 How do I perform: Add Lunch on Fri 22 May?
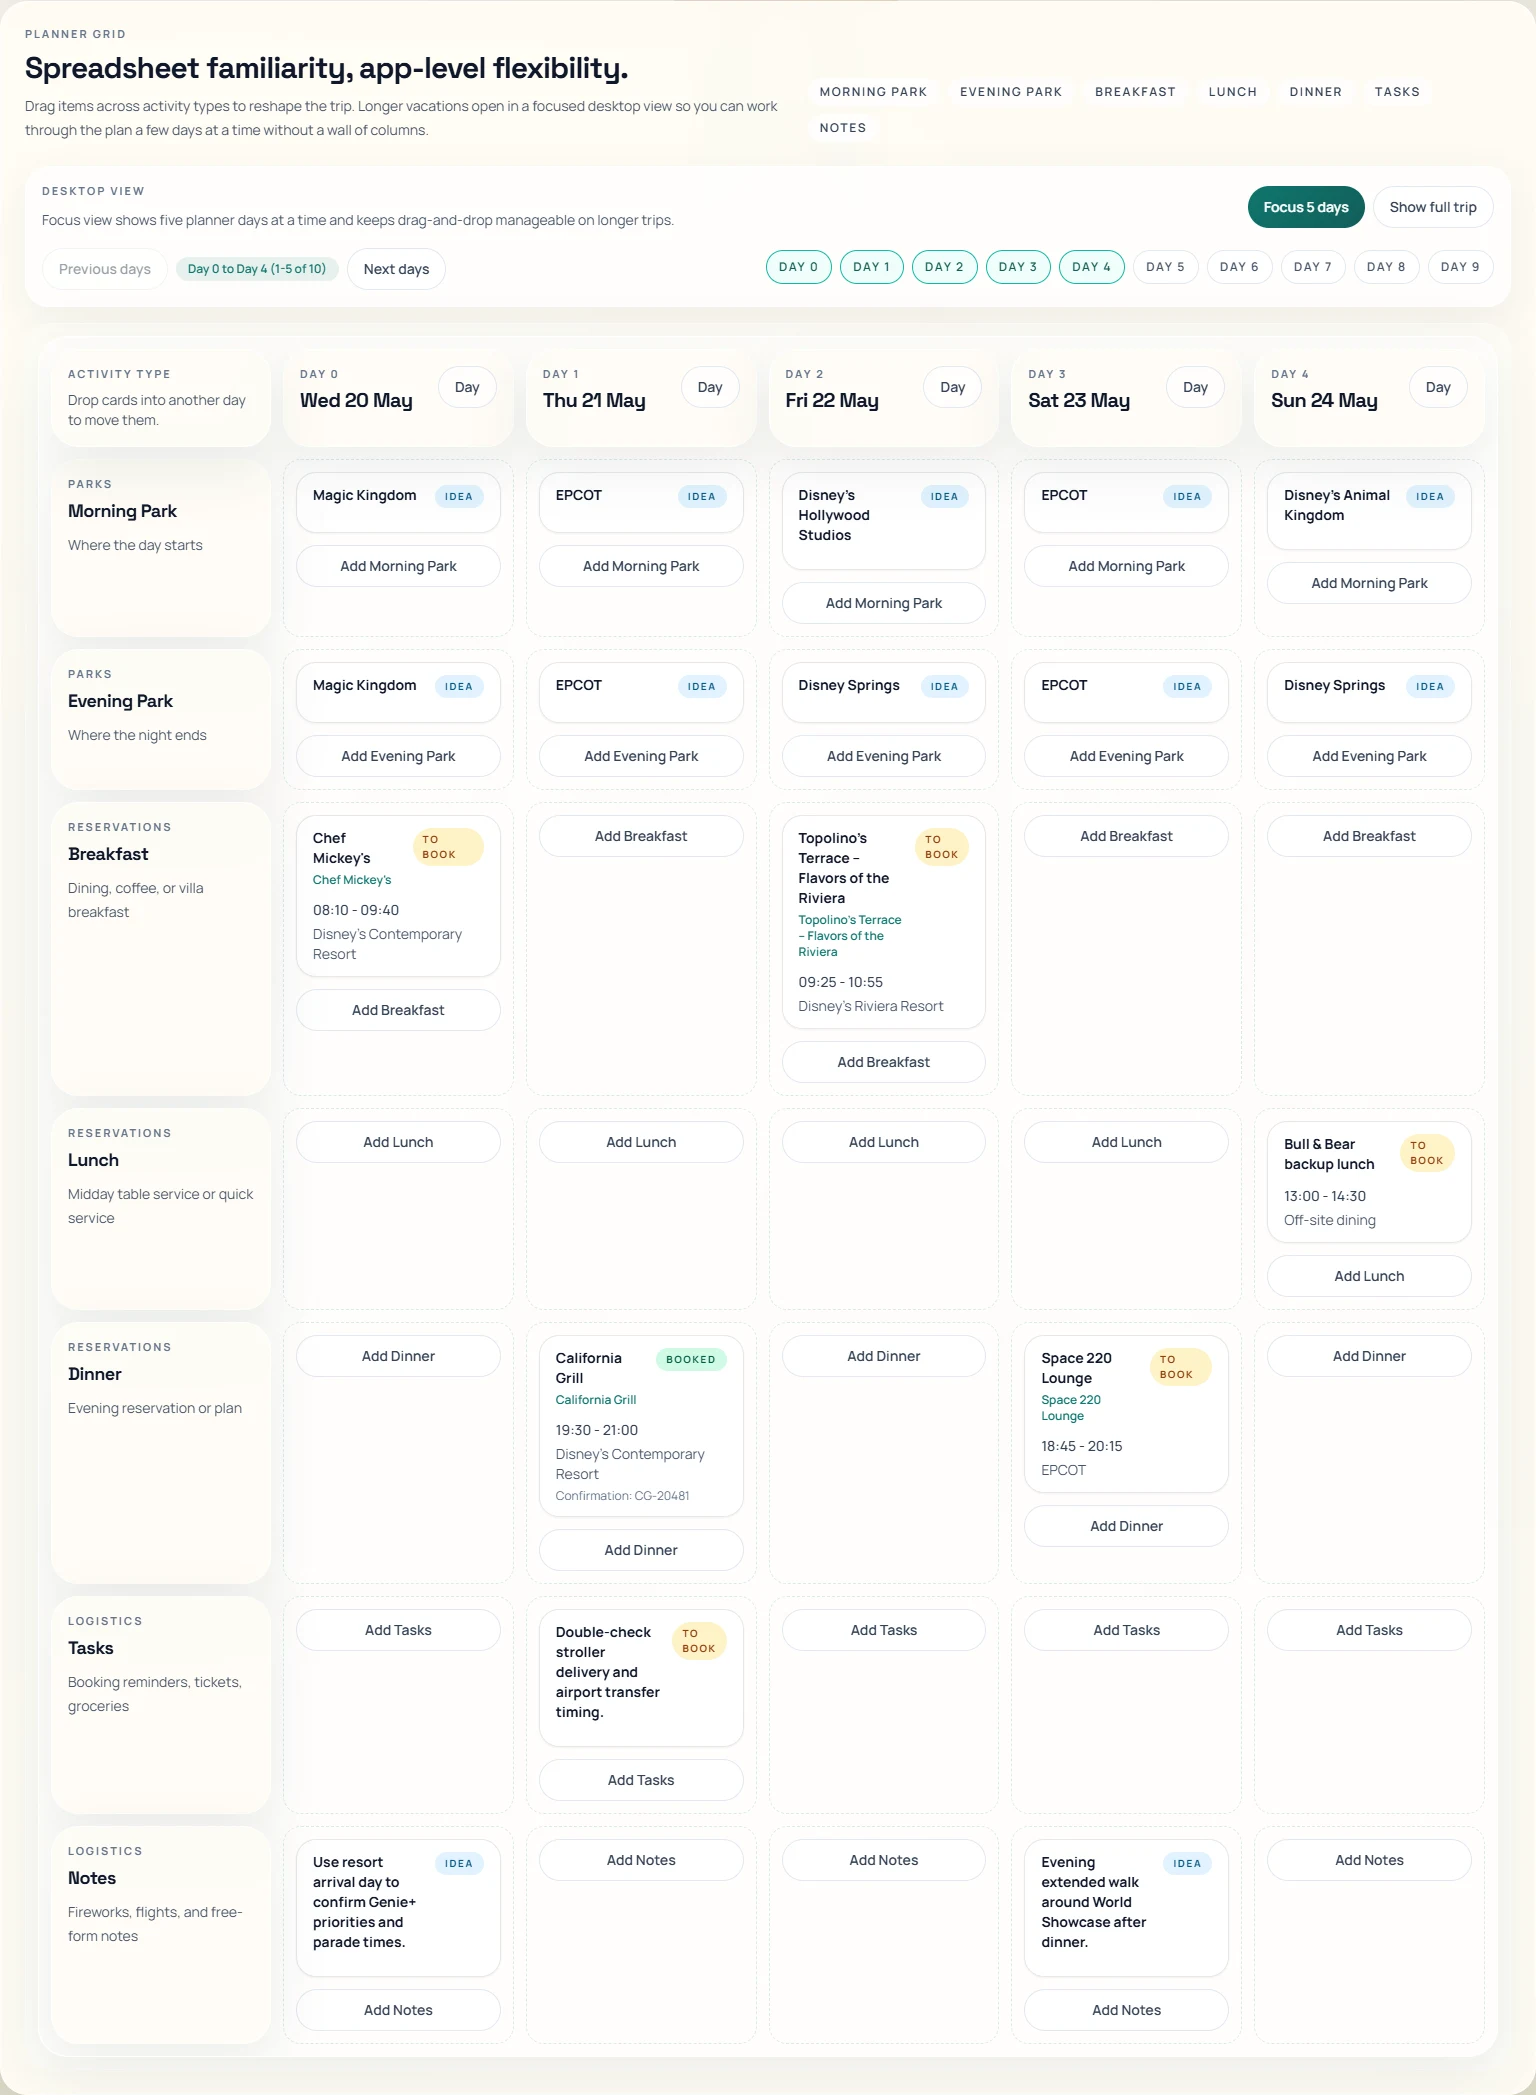pos(883,1142)
